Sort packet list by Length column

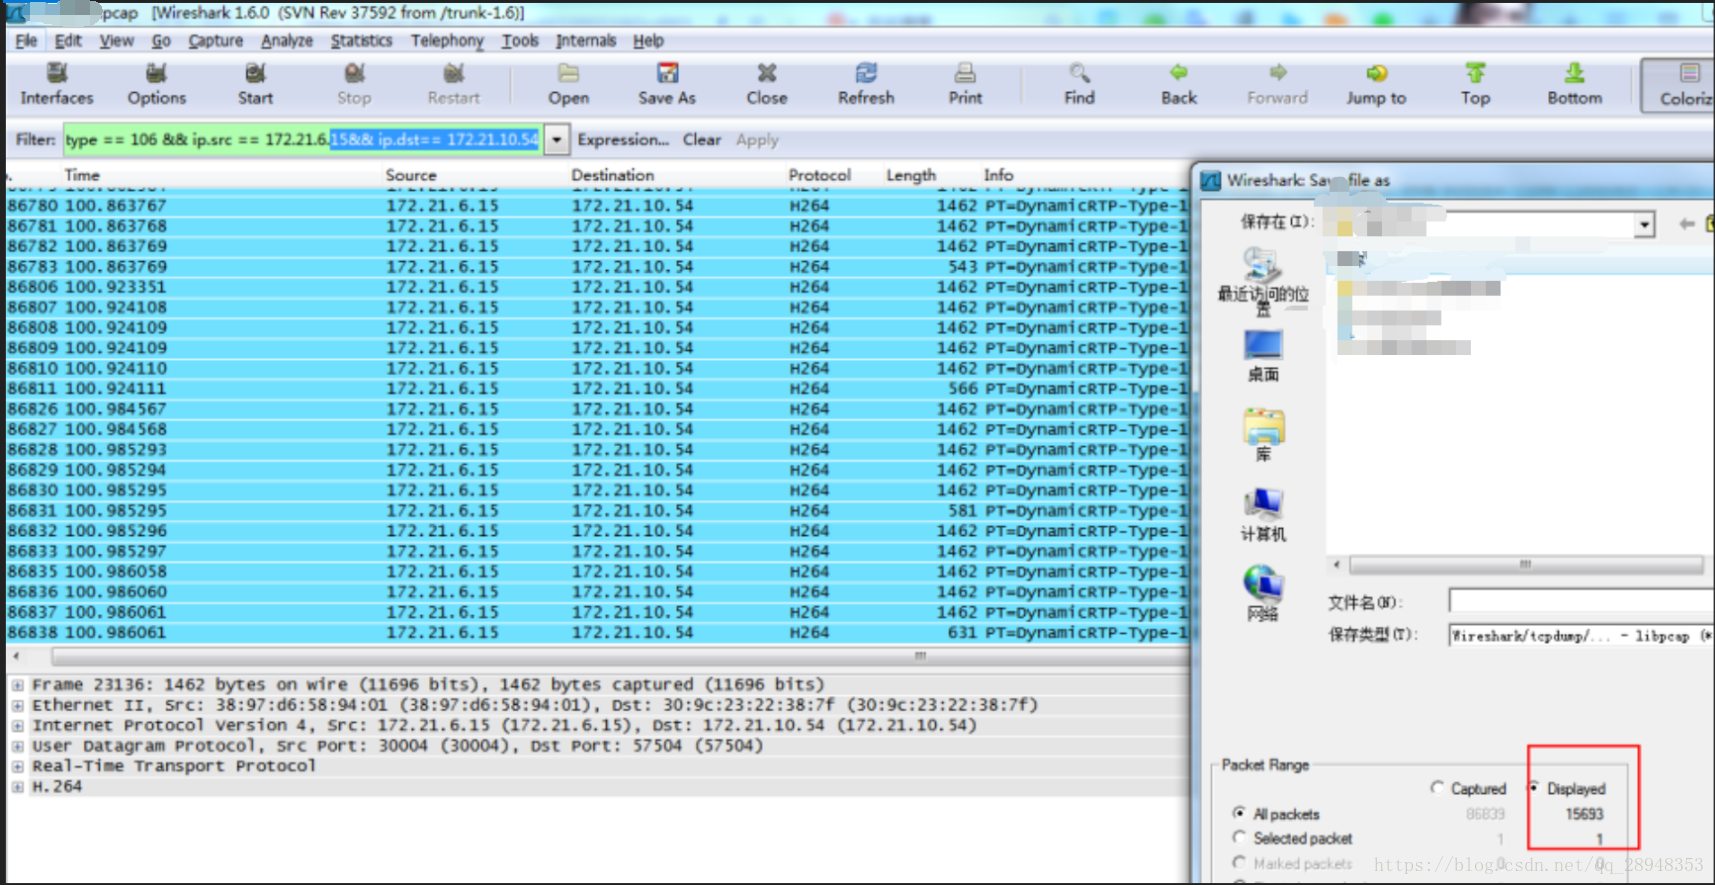[911, 174]
